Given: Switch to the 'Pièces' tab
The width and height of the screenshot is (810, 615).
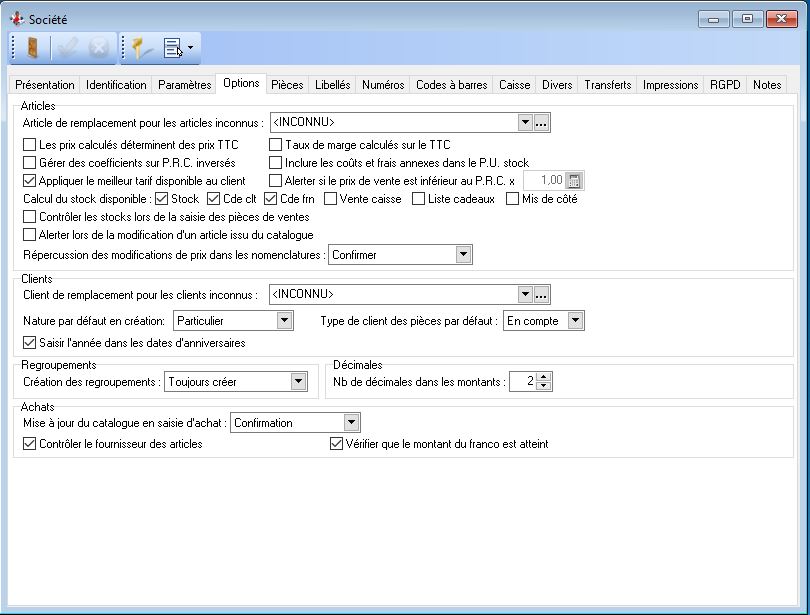Looking at the screenshot, I should [287, 85].
